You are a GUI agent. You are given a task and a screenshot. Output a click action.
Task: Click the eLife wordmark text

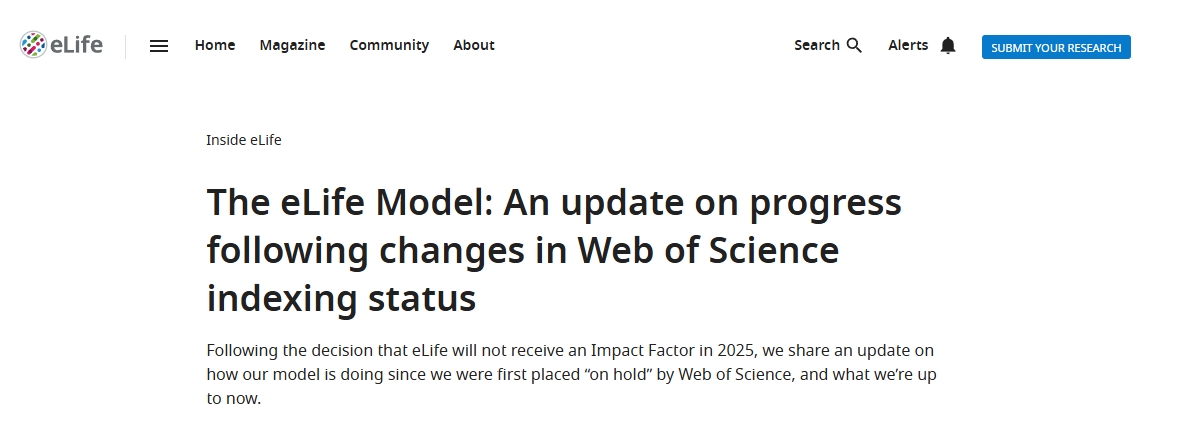coord(76,45)
